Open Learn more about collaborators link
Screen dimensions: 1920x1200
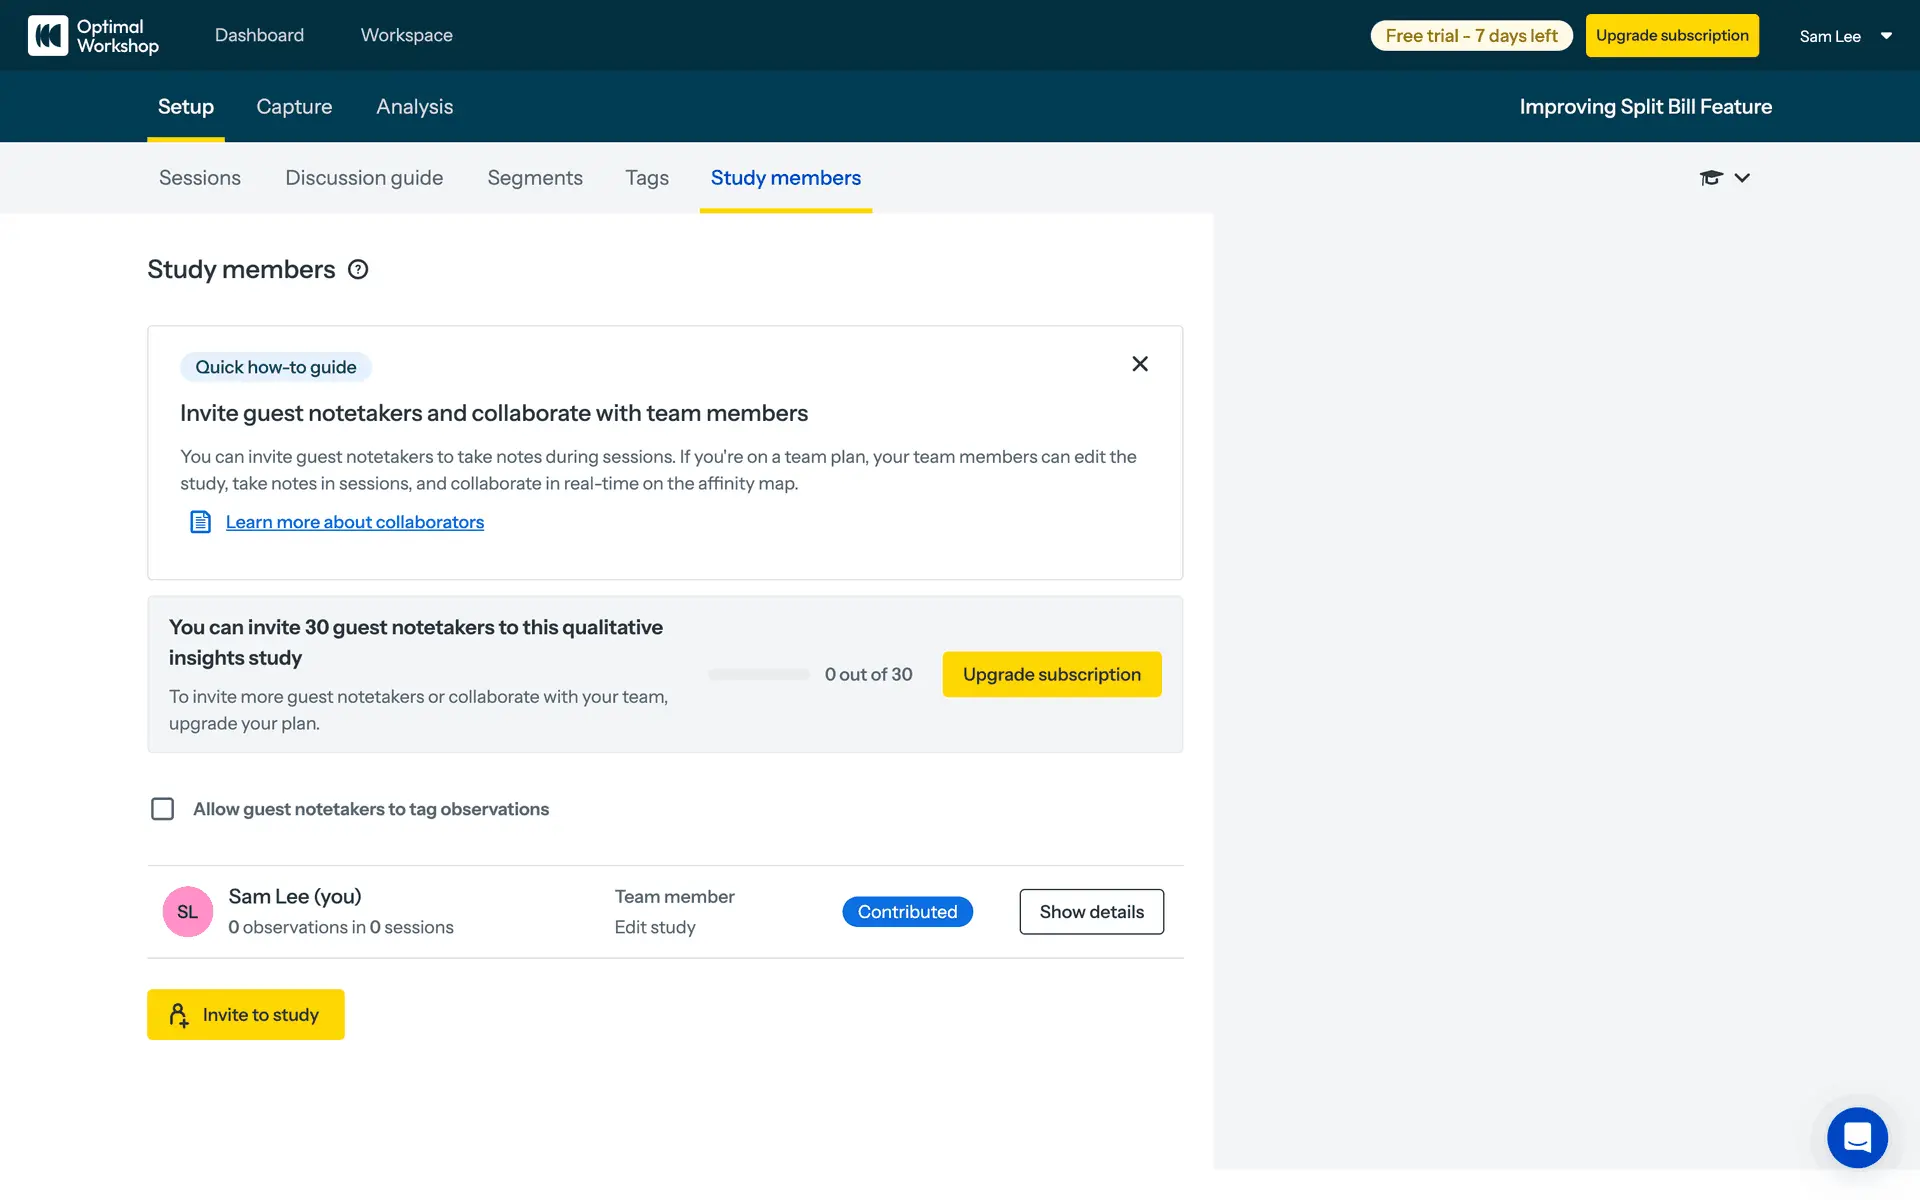point(354,522)
